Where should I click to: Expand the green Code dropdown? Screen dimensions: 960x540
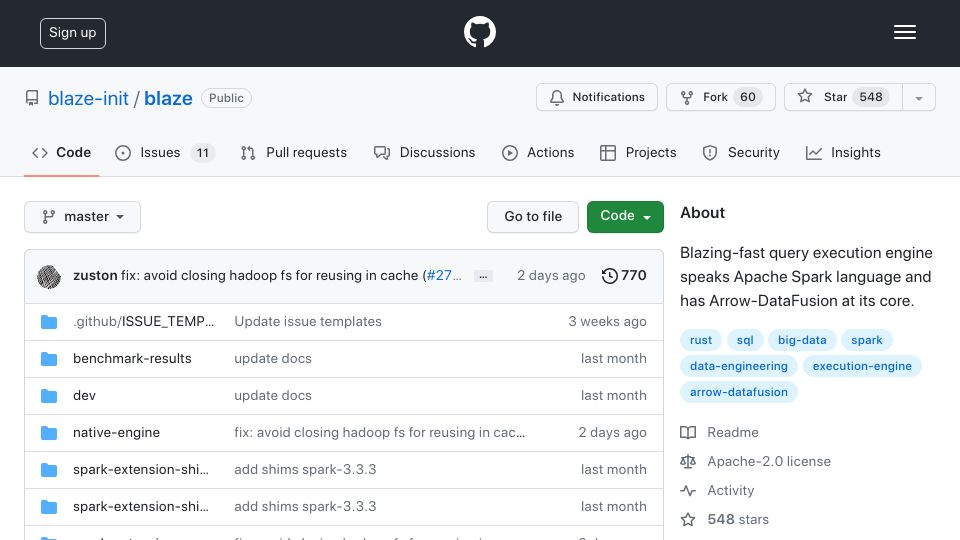pyautogui.click(x=625, y=217)
